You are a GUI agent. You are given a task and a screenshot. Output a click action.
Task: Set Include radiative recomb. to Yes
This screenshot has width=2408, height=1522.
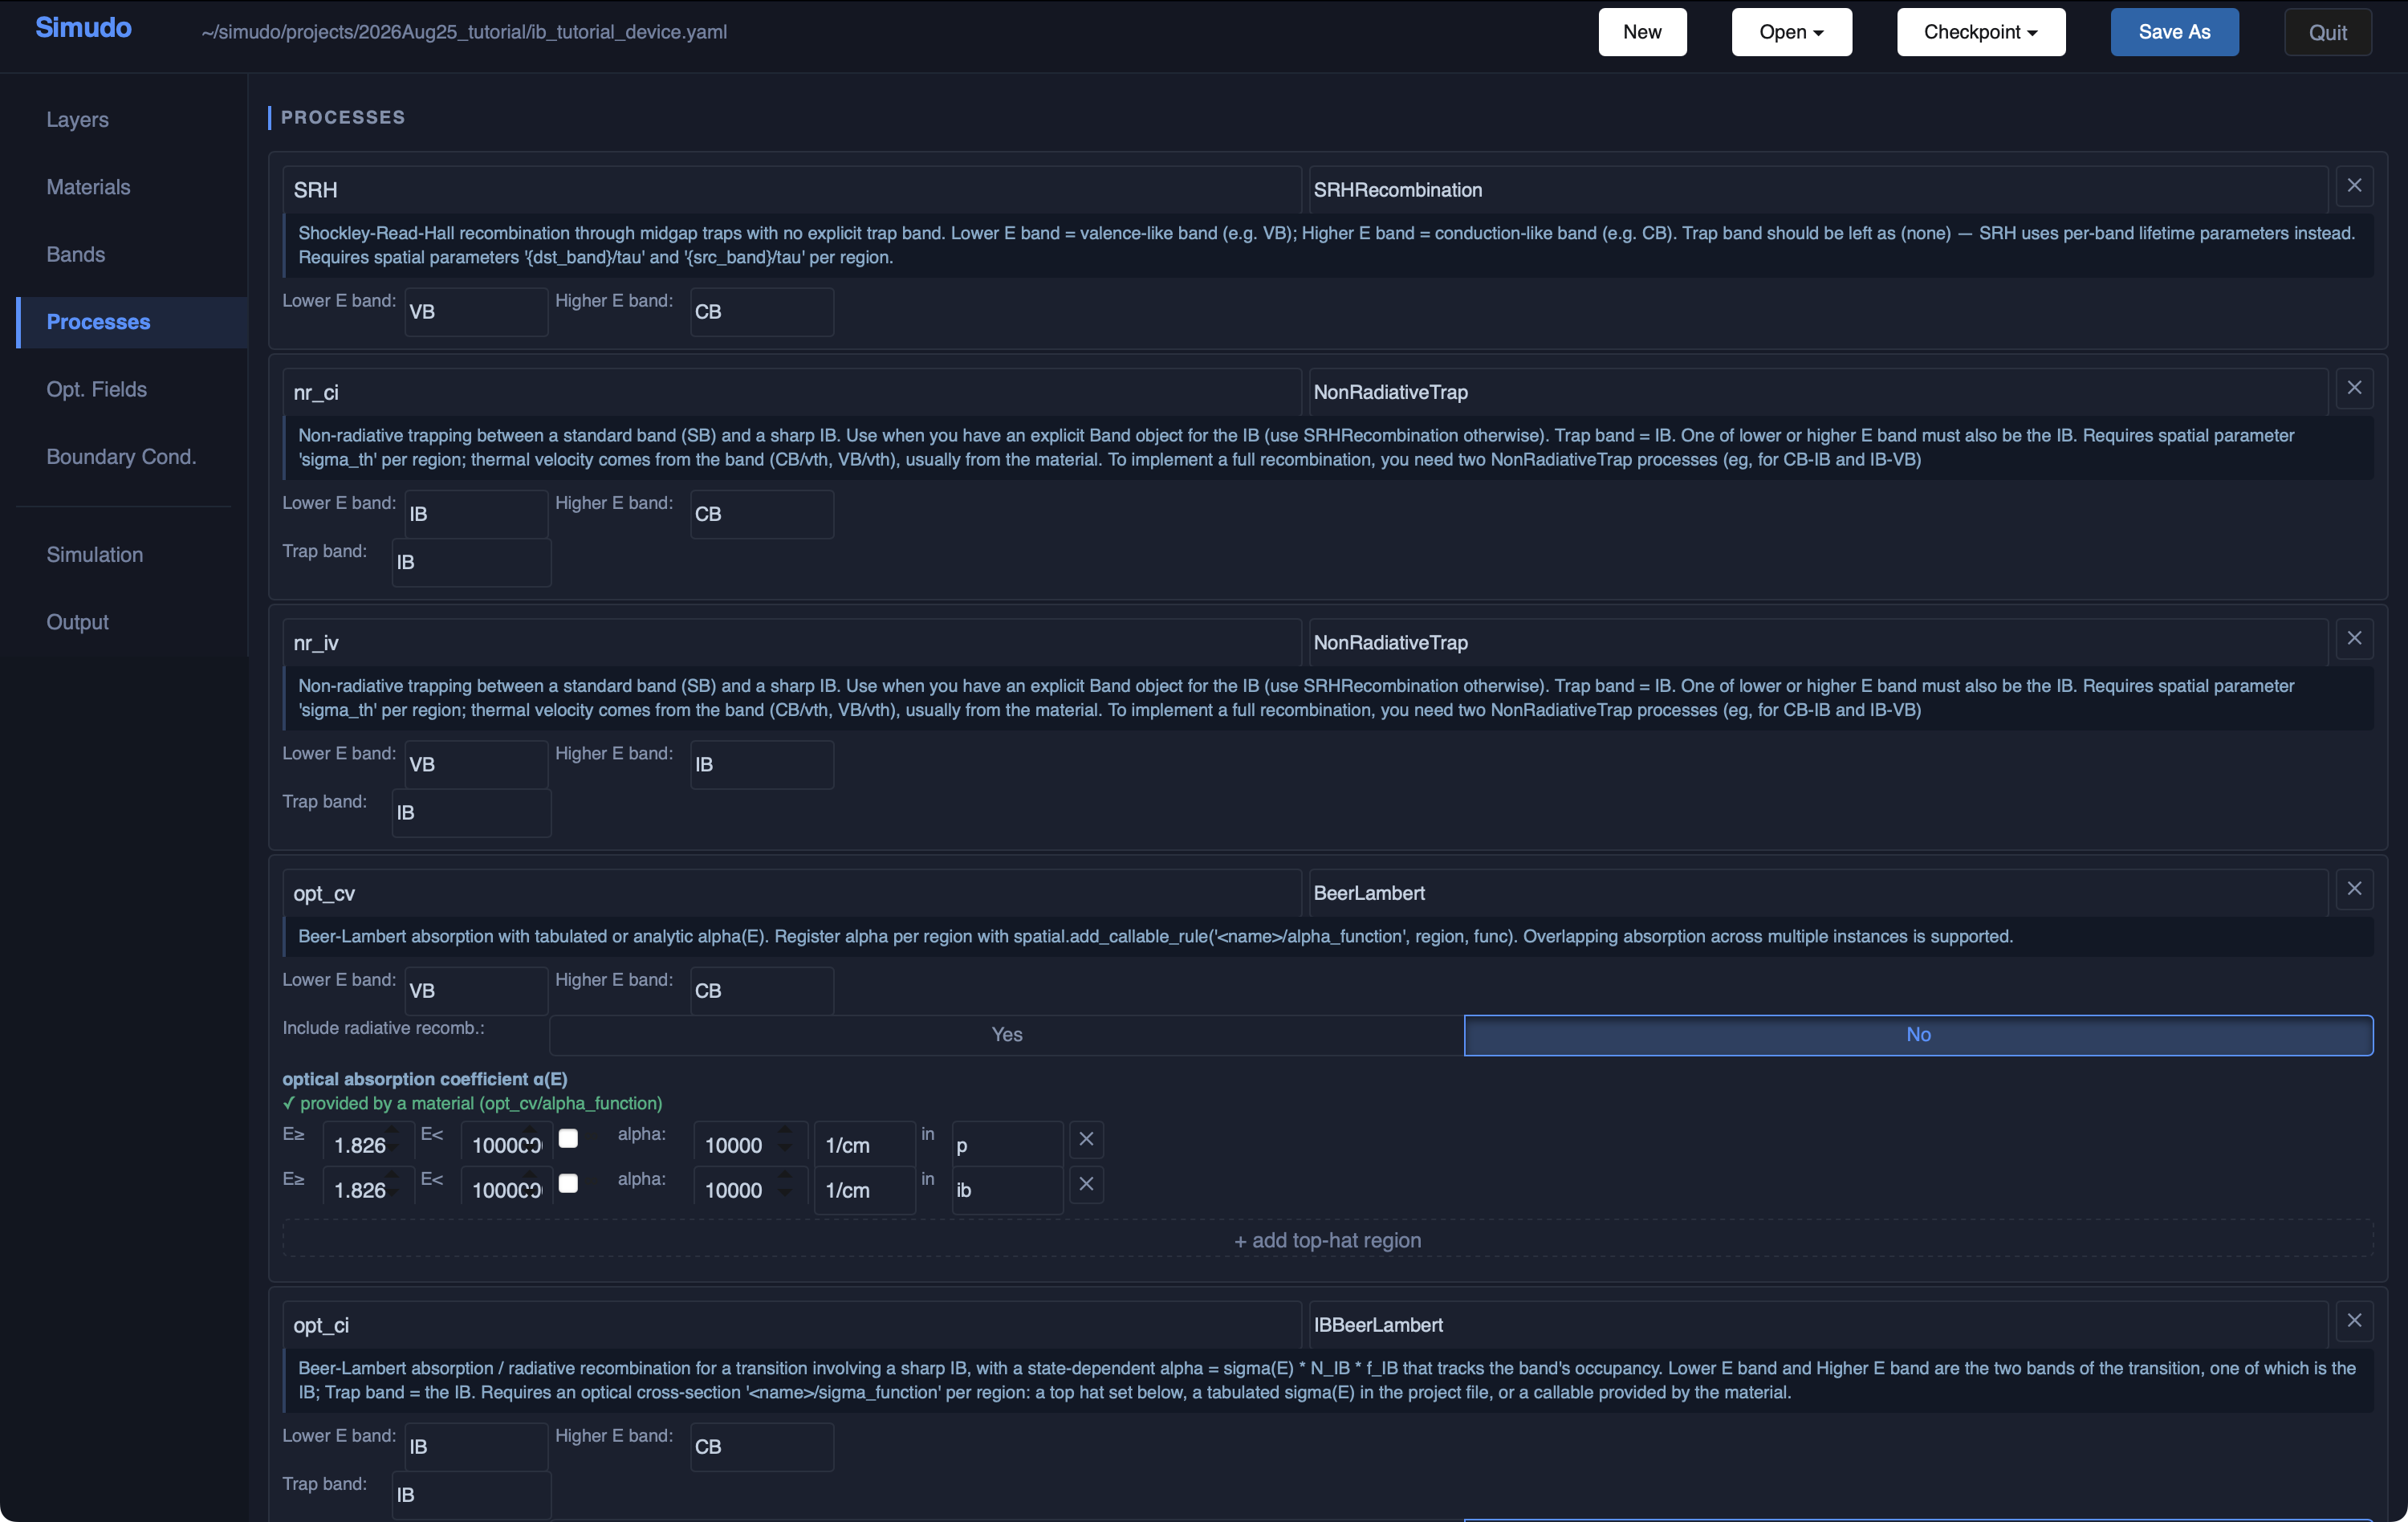click(x=1006, y=1035)
